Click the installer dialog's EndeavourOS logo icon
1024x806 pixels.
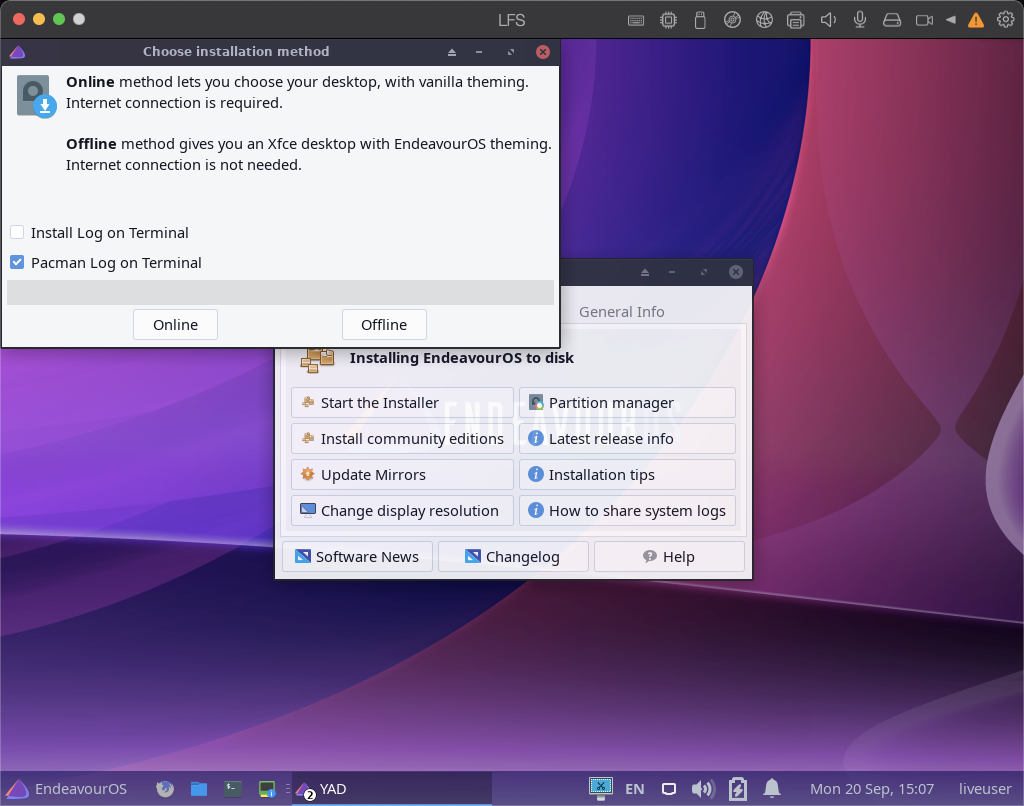pyautogui.click(x=18, y=52)
